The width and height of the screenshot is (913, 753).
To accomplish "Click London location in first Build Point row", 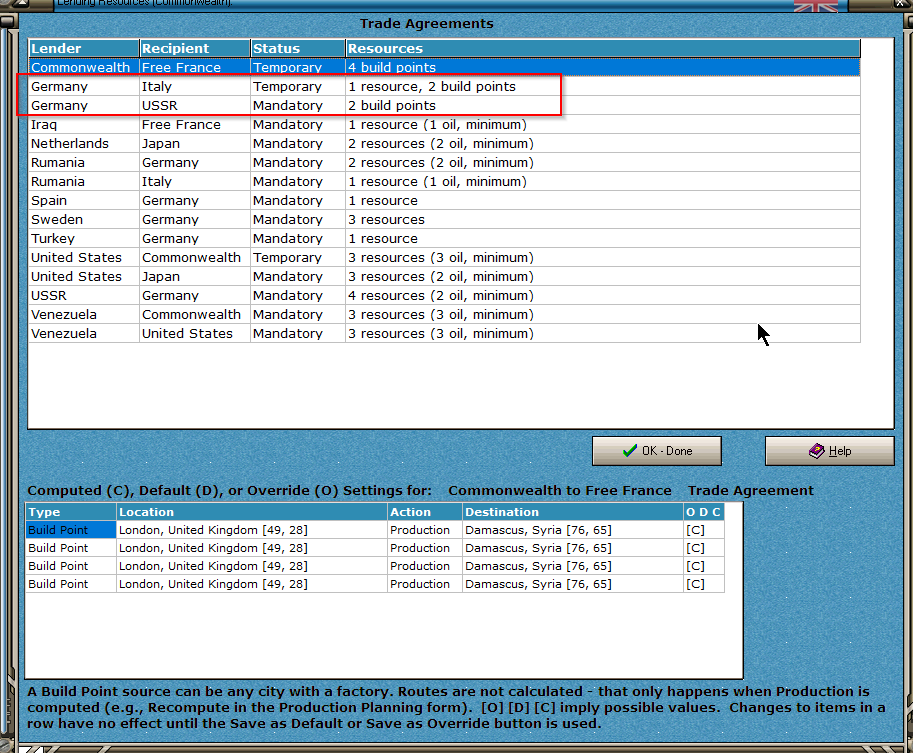I will click(x=252, y=530).
